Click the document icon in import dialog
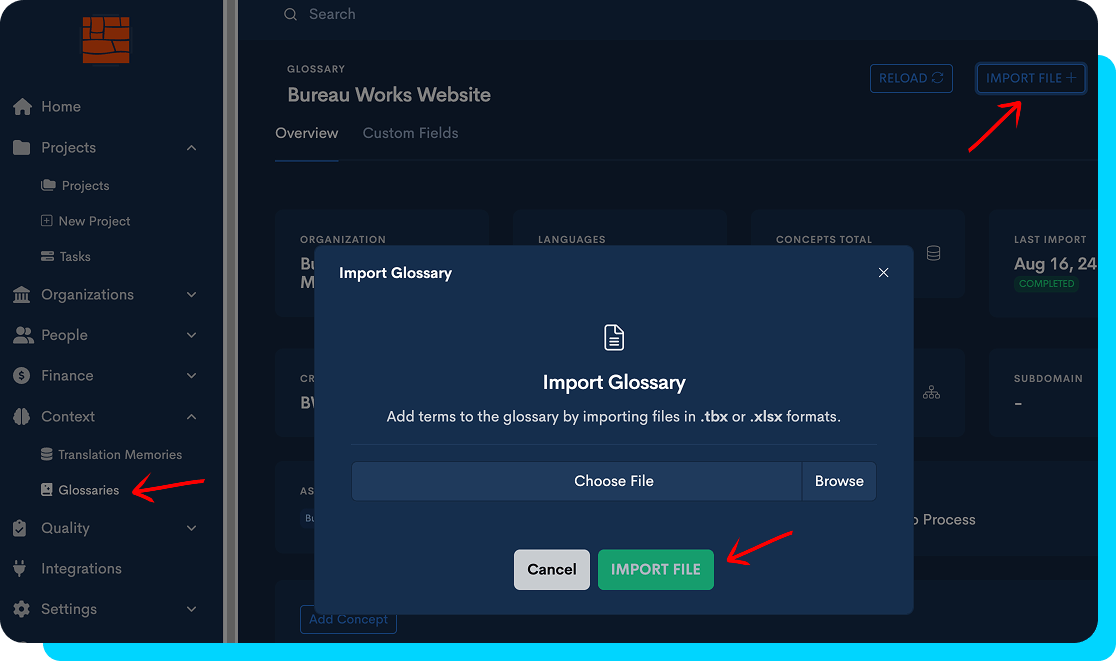The height and width of the screenshot is (661, 1116). point(614,337)
